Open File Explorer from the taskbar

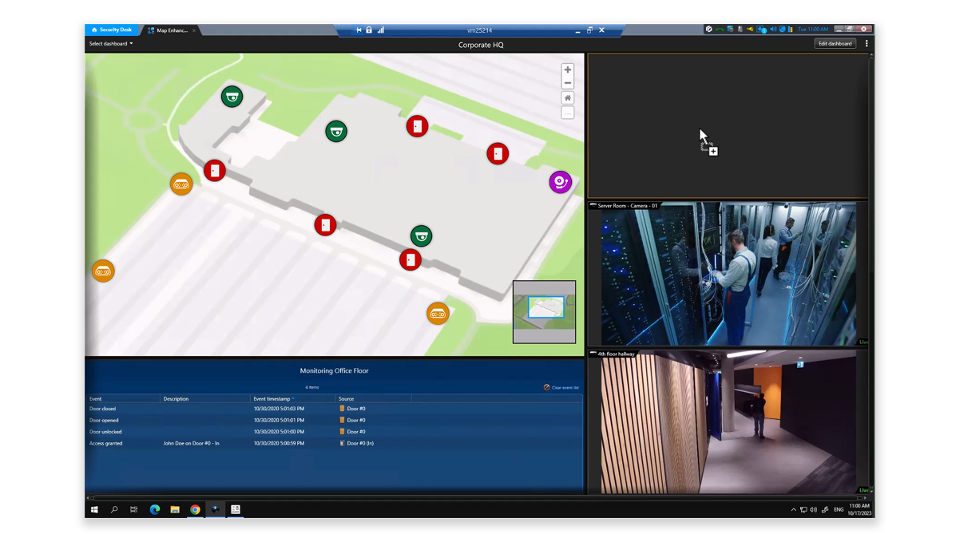[x=175, y=510]
